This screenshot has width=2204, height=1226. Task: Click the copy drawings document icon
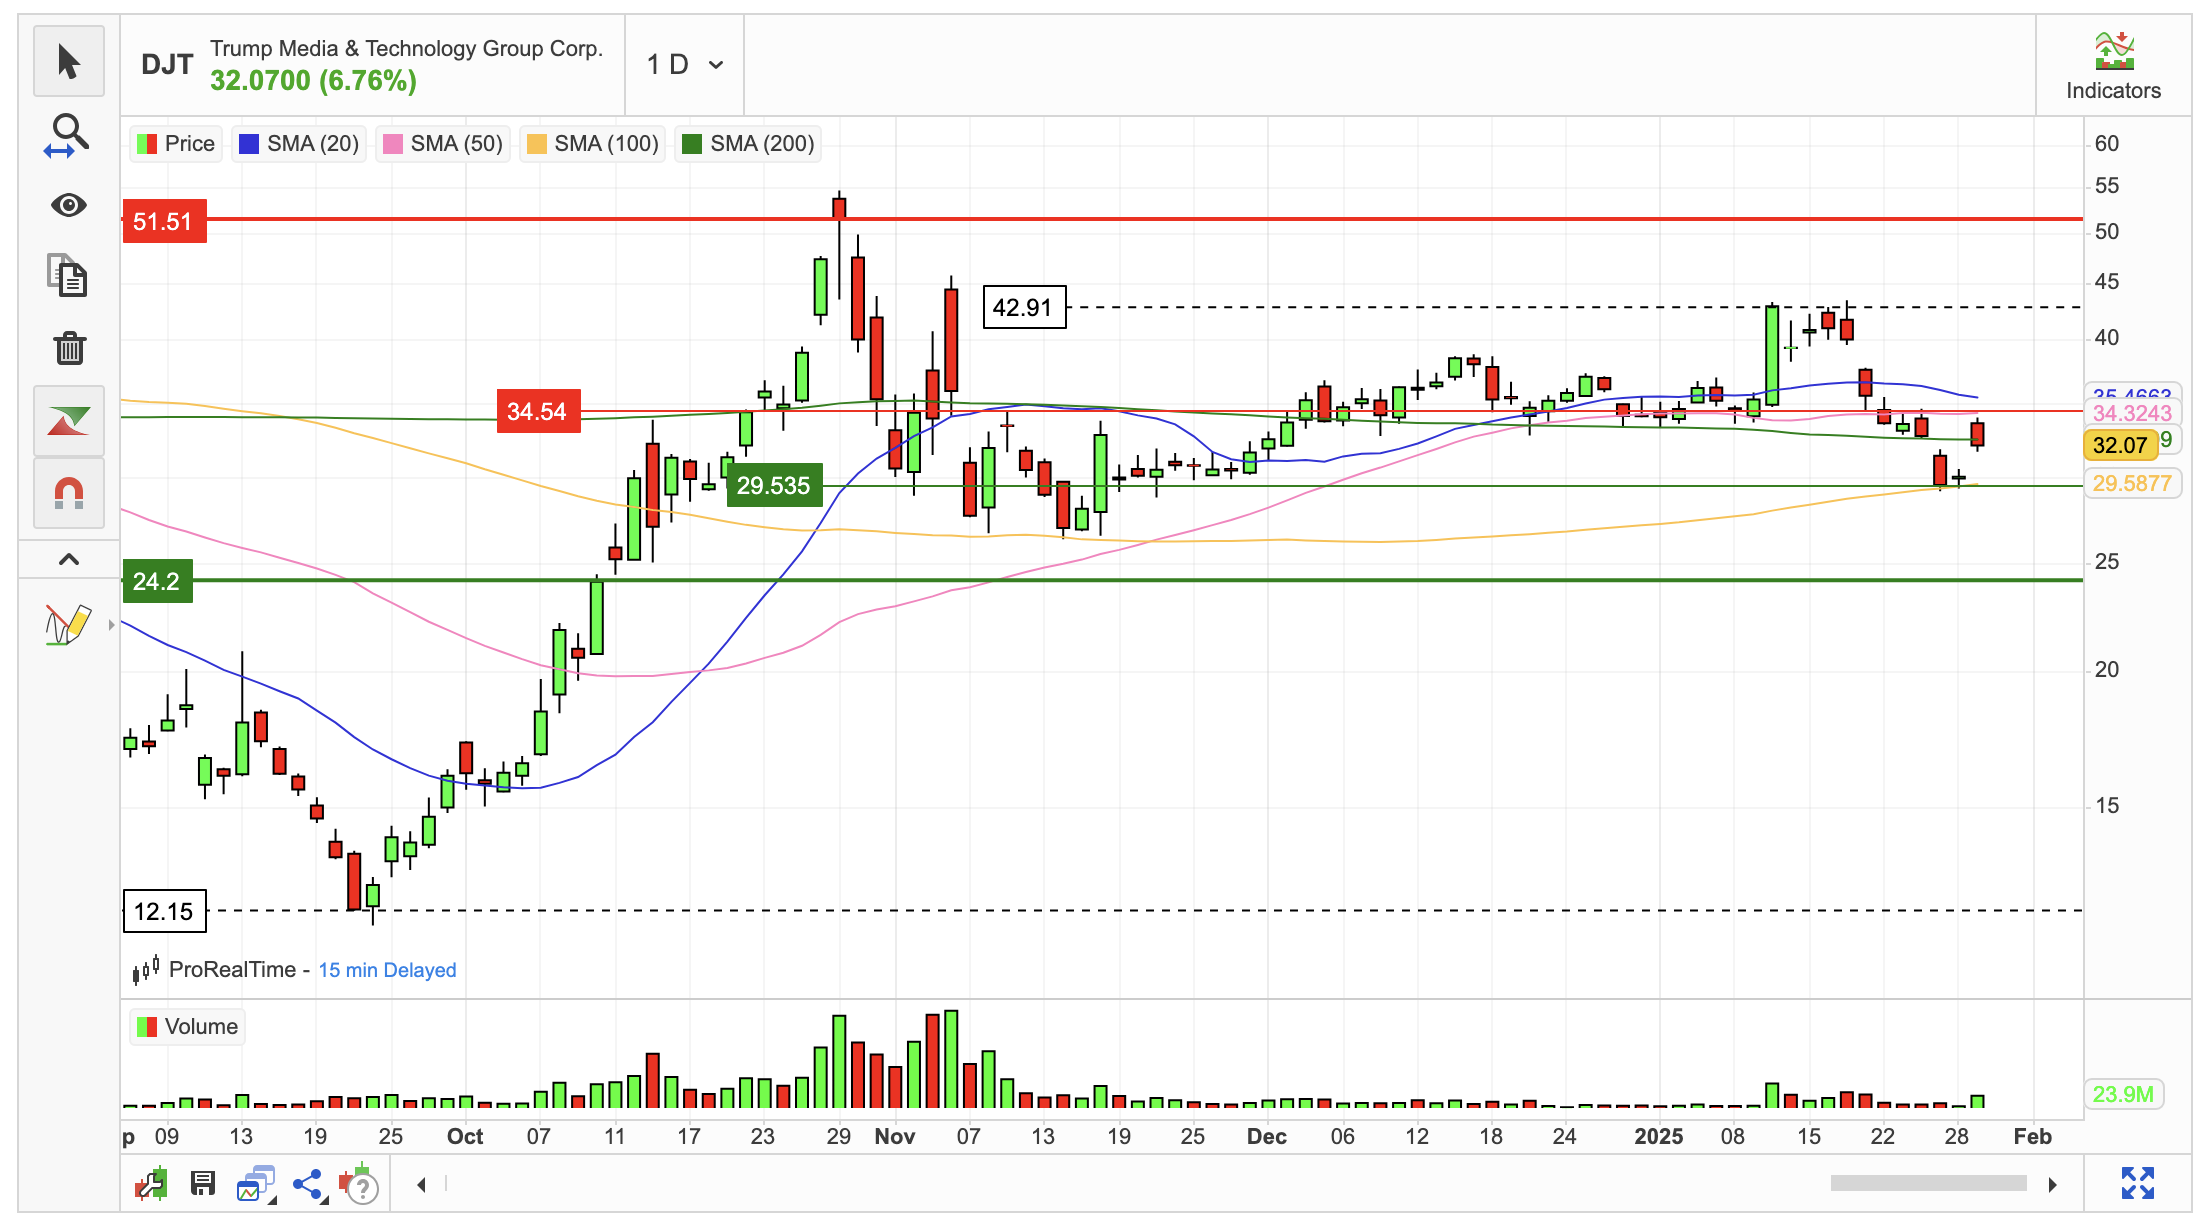point(68,276)
